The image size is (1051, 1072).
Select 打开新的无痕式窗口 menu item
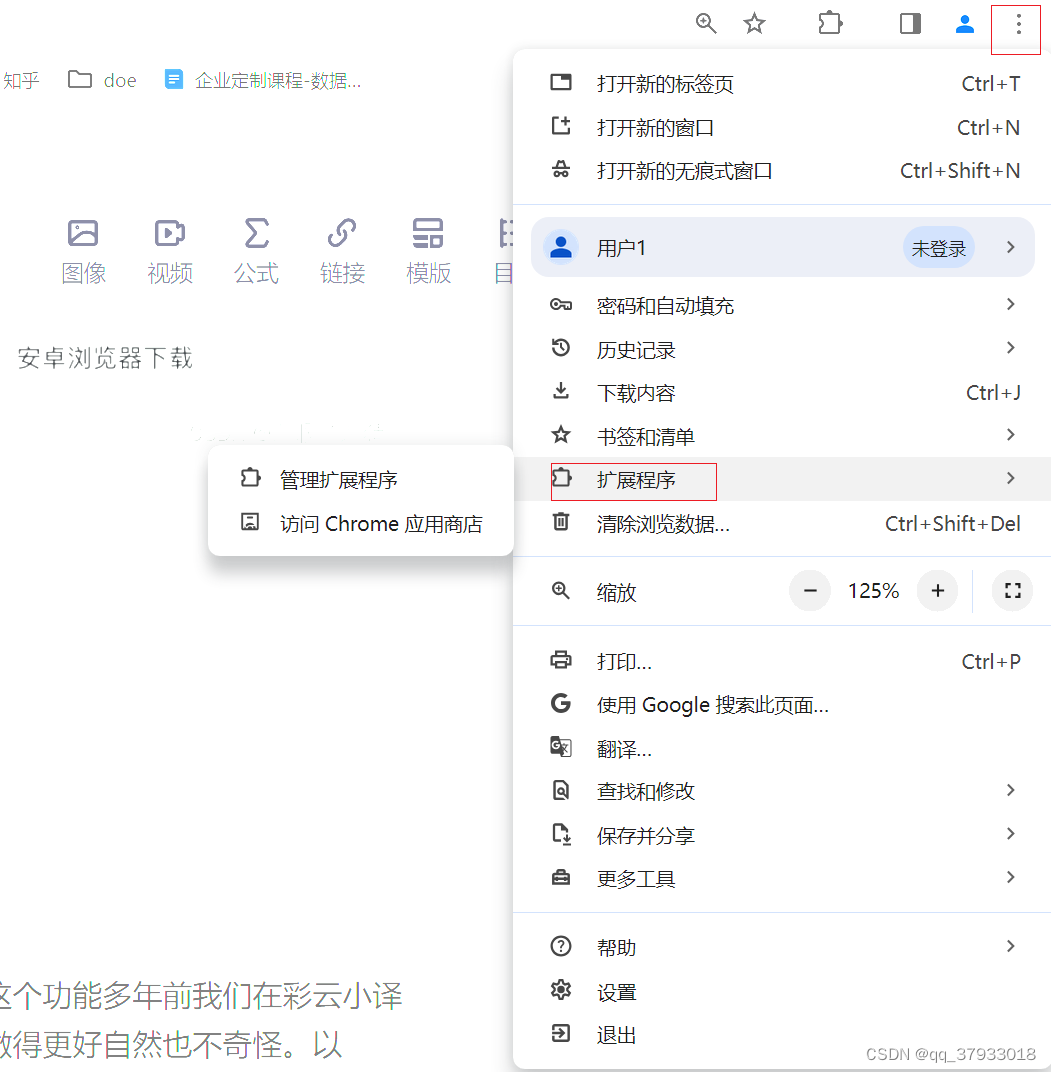tap(782, 171)
